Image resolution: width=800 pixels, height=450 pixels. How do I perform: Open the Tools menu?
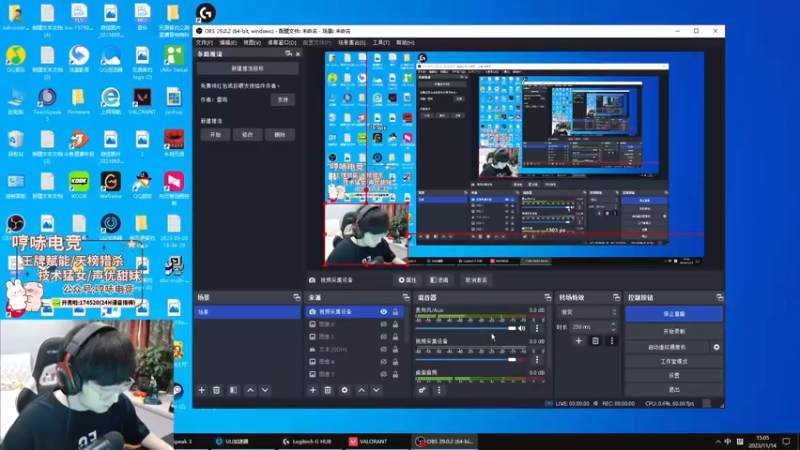[381, 43]
